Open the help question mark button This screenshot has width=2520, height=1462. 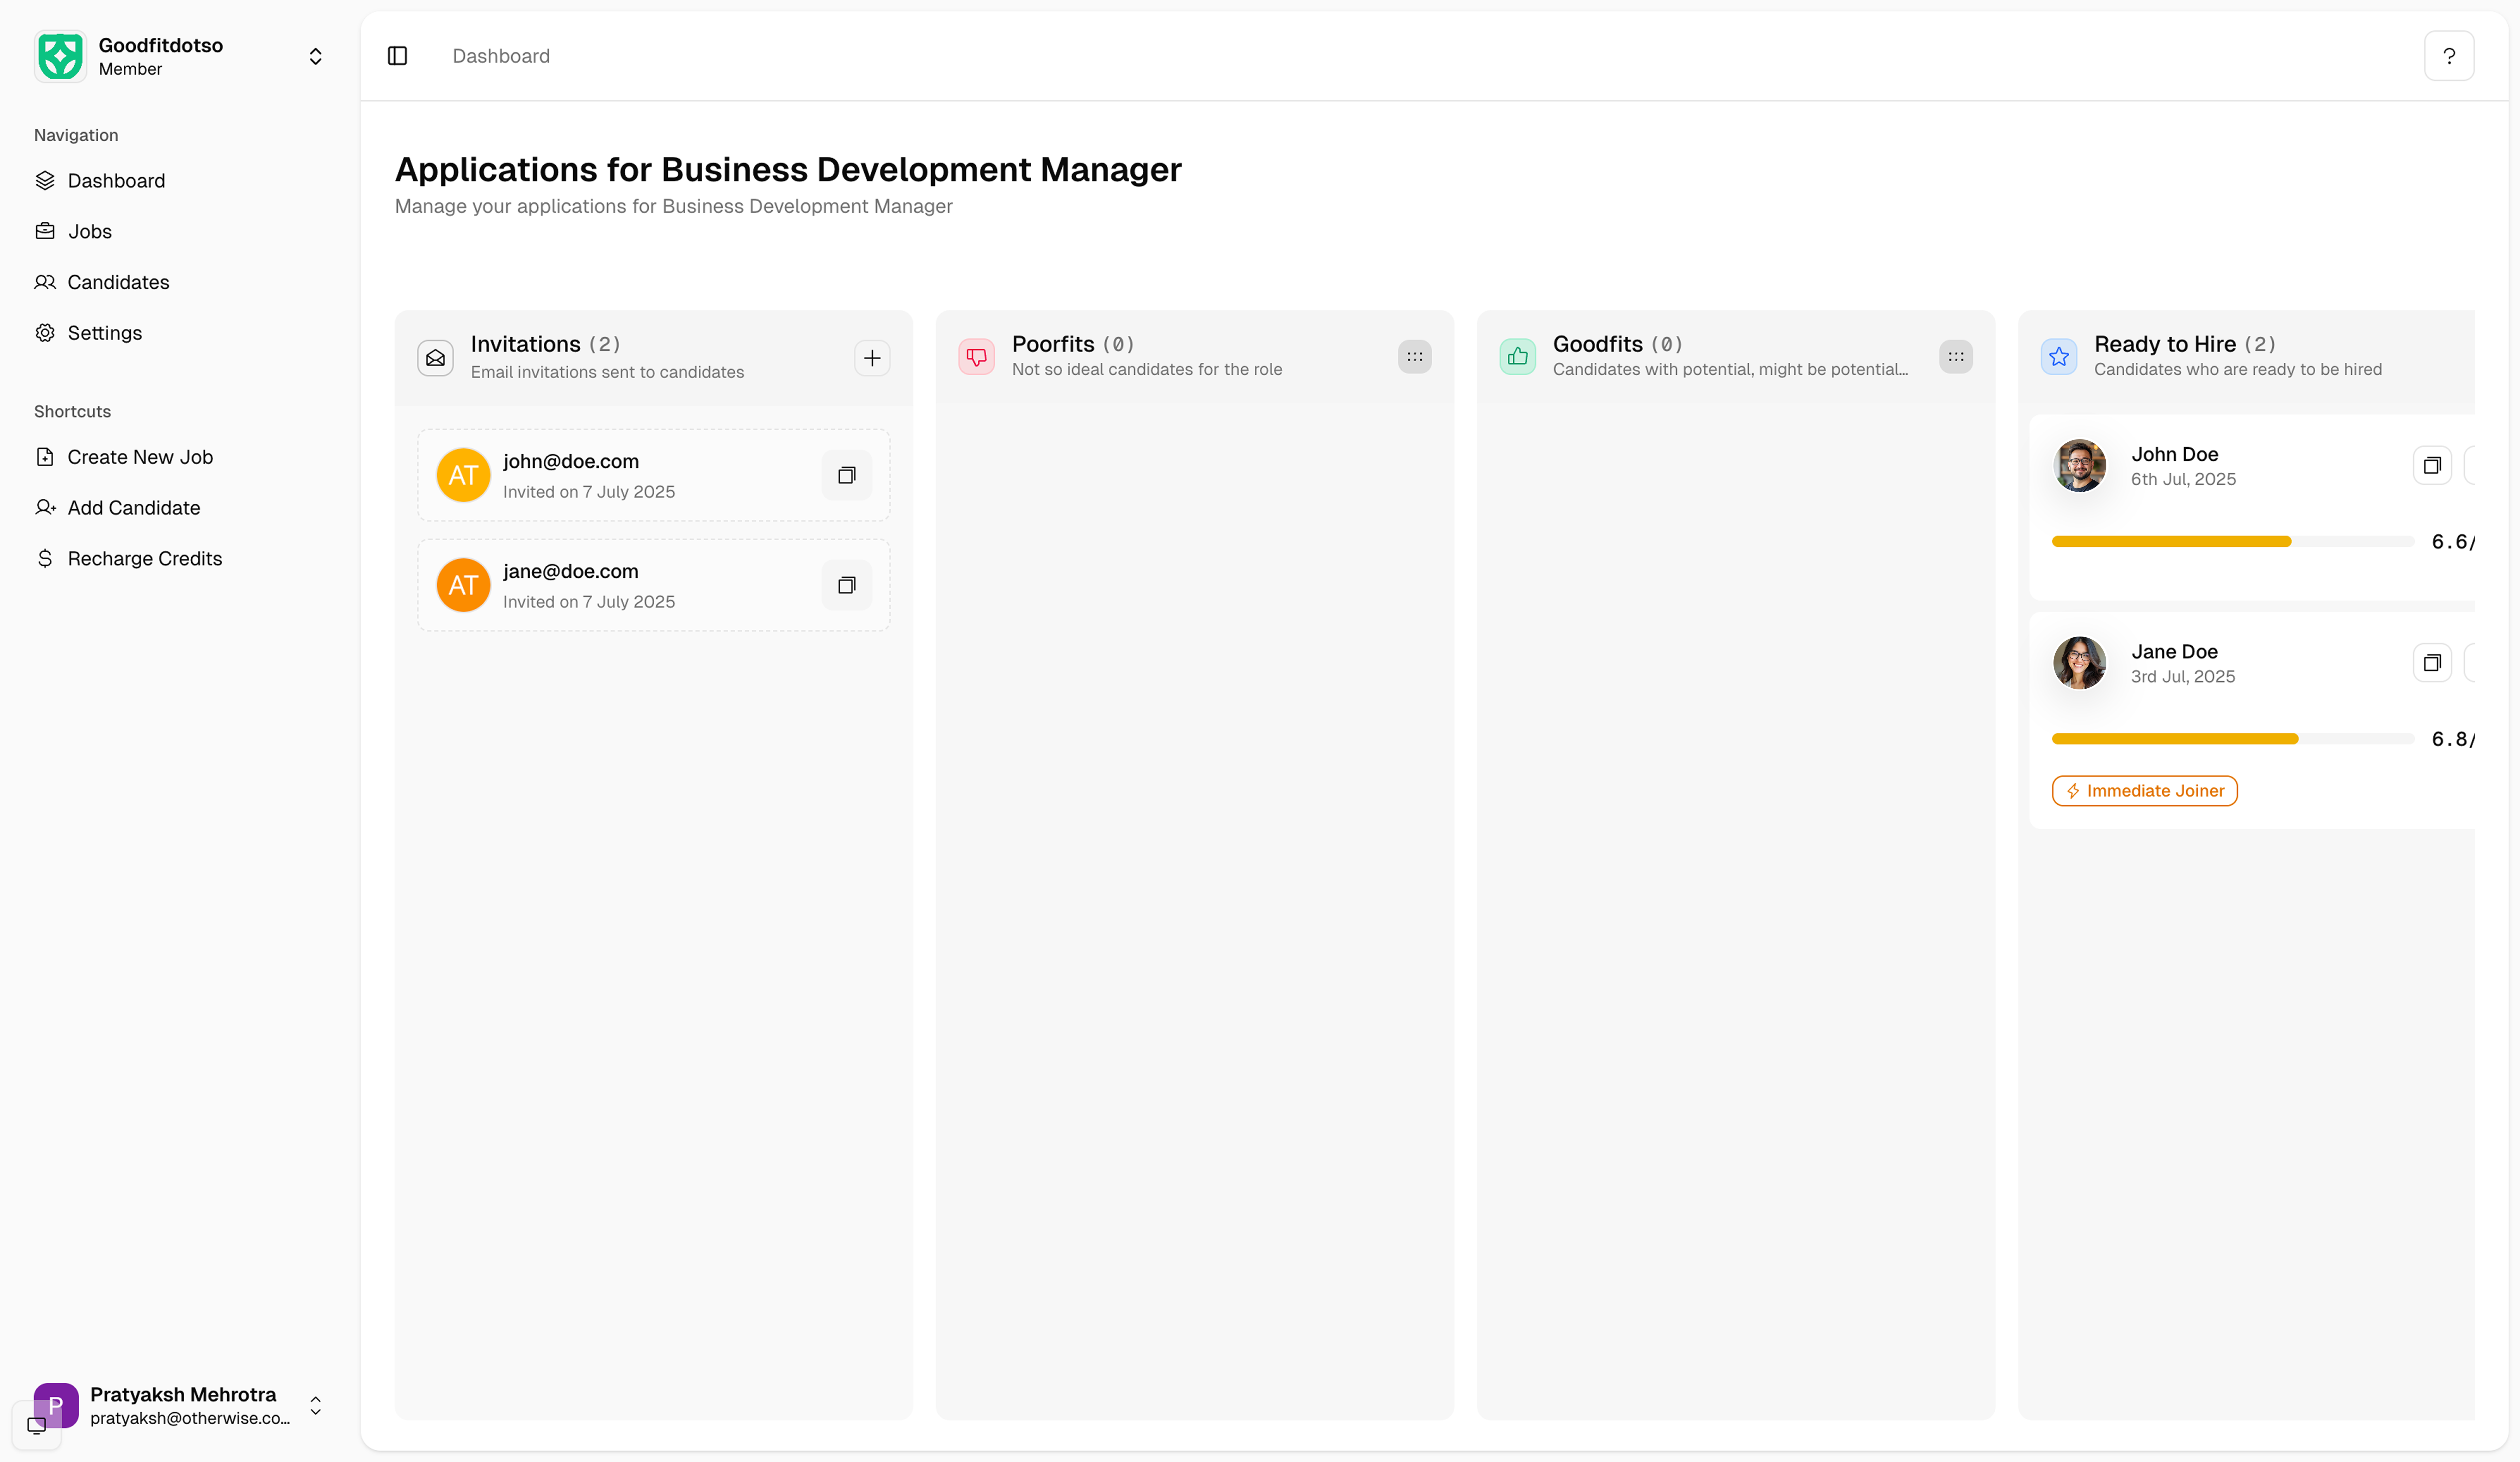point(2448,56)
